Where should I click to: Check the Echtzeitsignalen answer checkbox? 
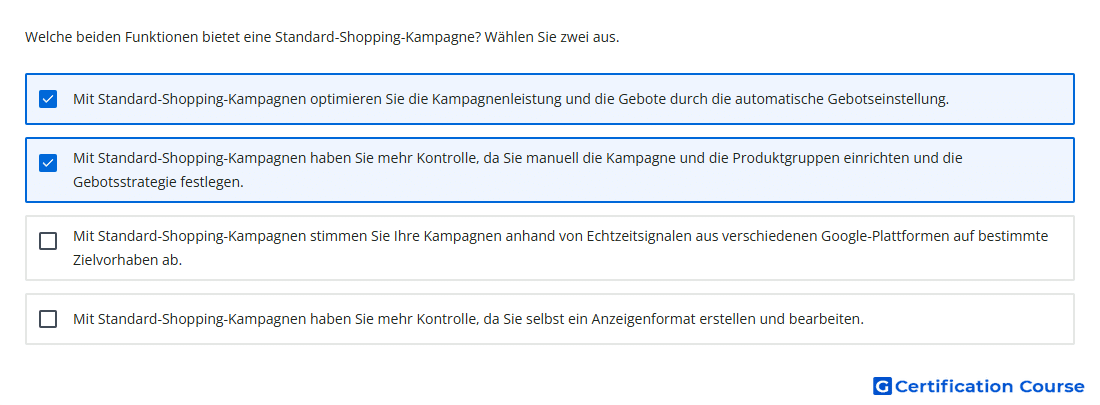(x=48, y=241)
